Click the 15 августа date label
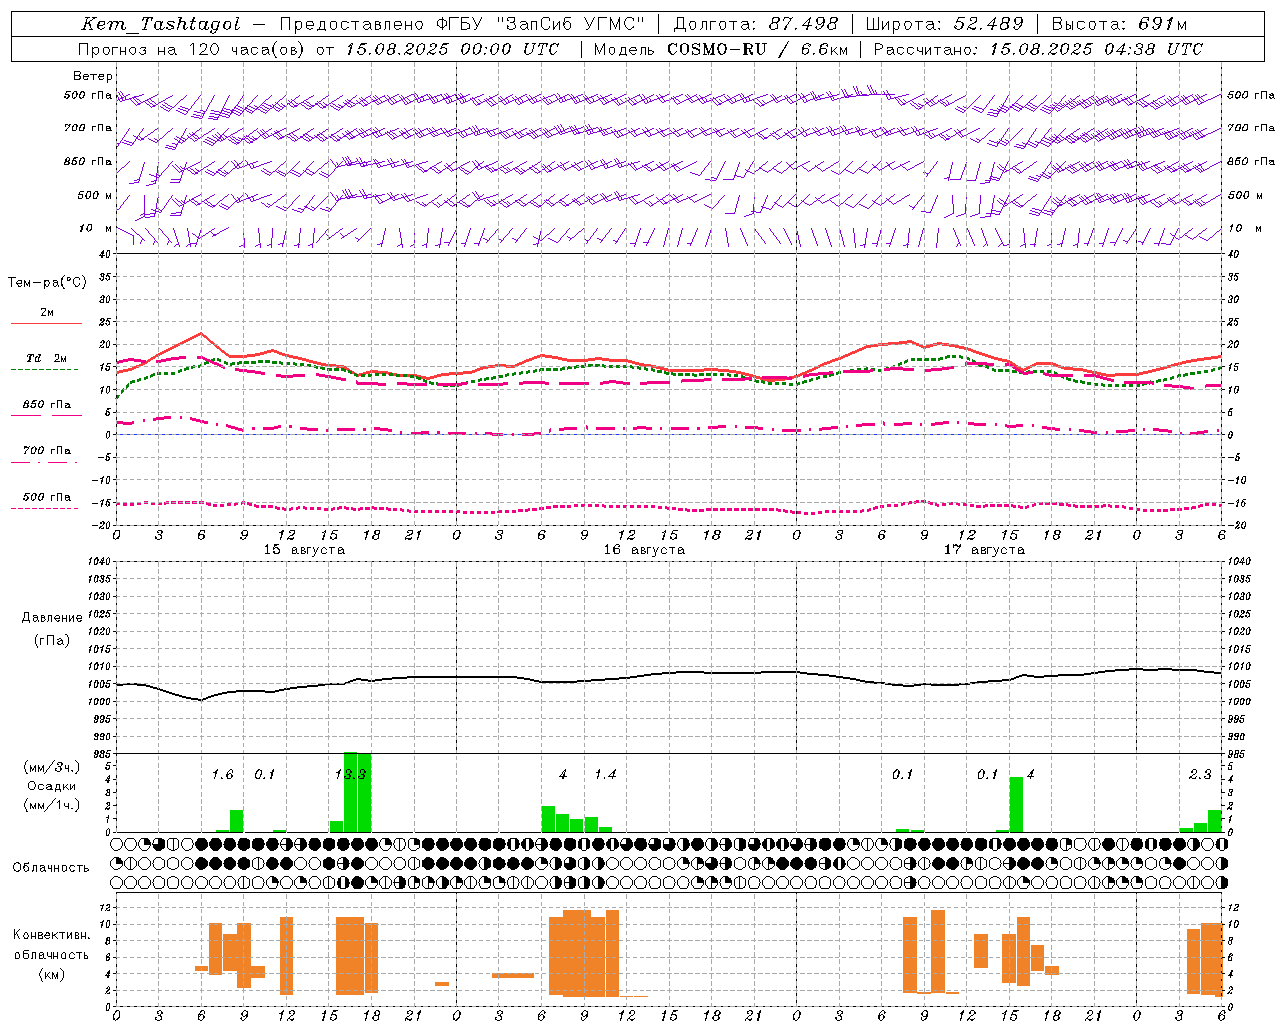The height and width of the screenshot is (1024, 1280). pyautogui.click(x=304, y=550)
